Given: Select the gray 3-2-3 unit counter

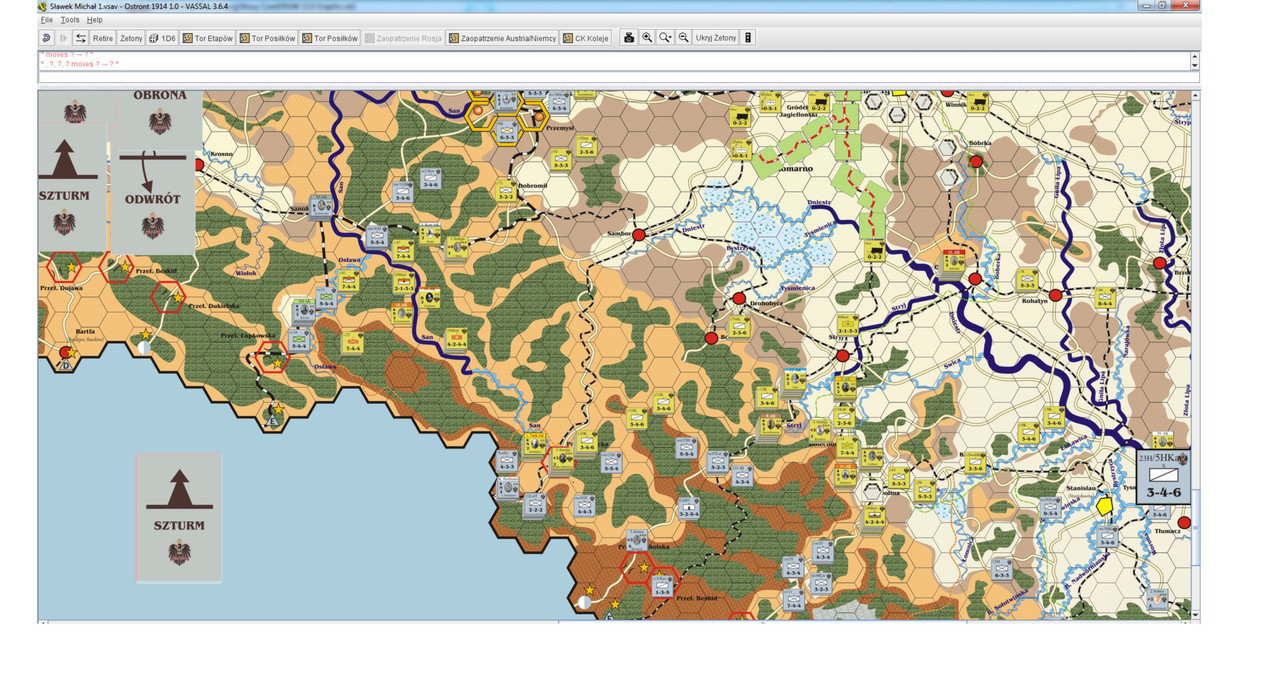Looking at the screenshot, I should (x=822, y=582).
